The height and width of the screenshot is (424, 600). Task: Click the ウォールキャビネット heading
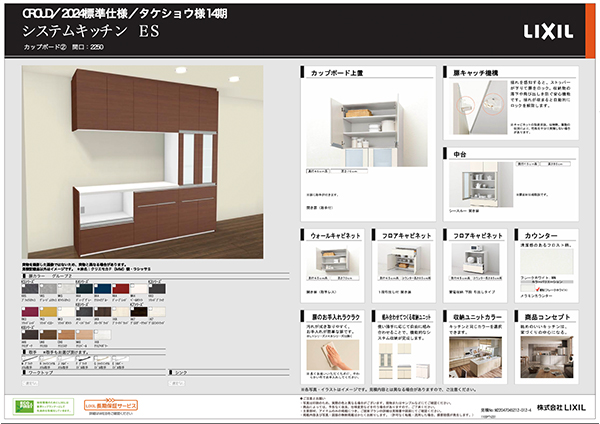[x=335, y=236]
